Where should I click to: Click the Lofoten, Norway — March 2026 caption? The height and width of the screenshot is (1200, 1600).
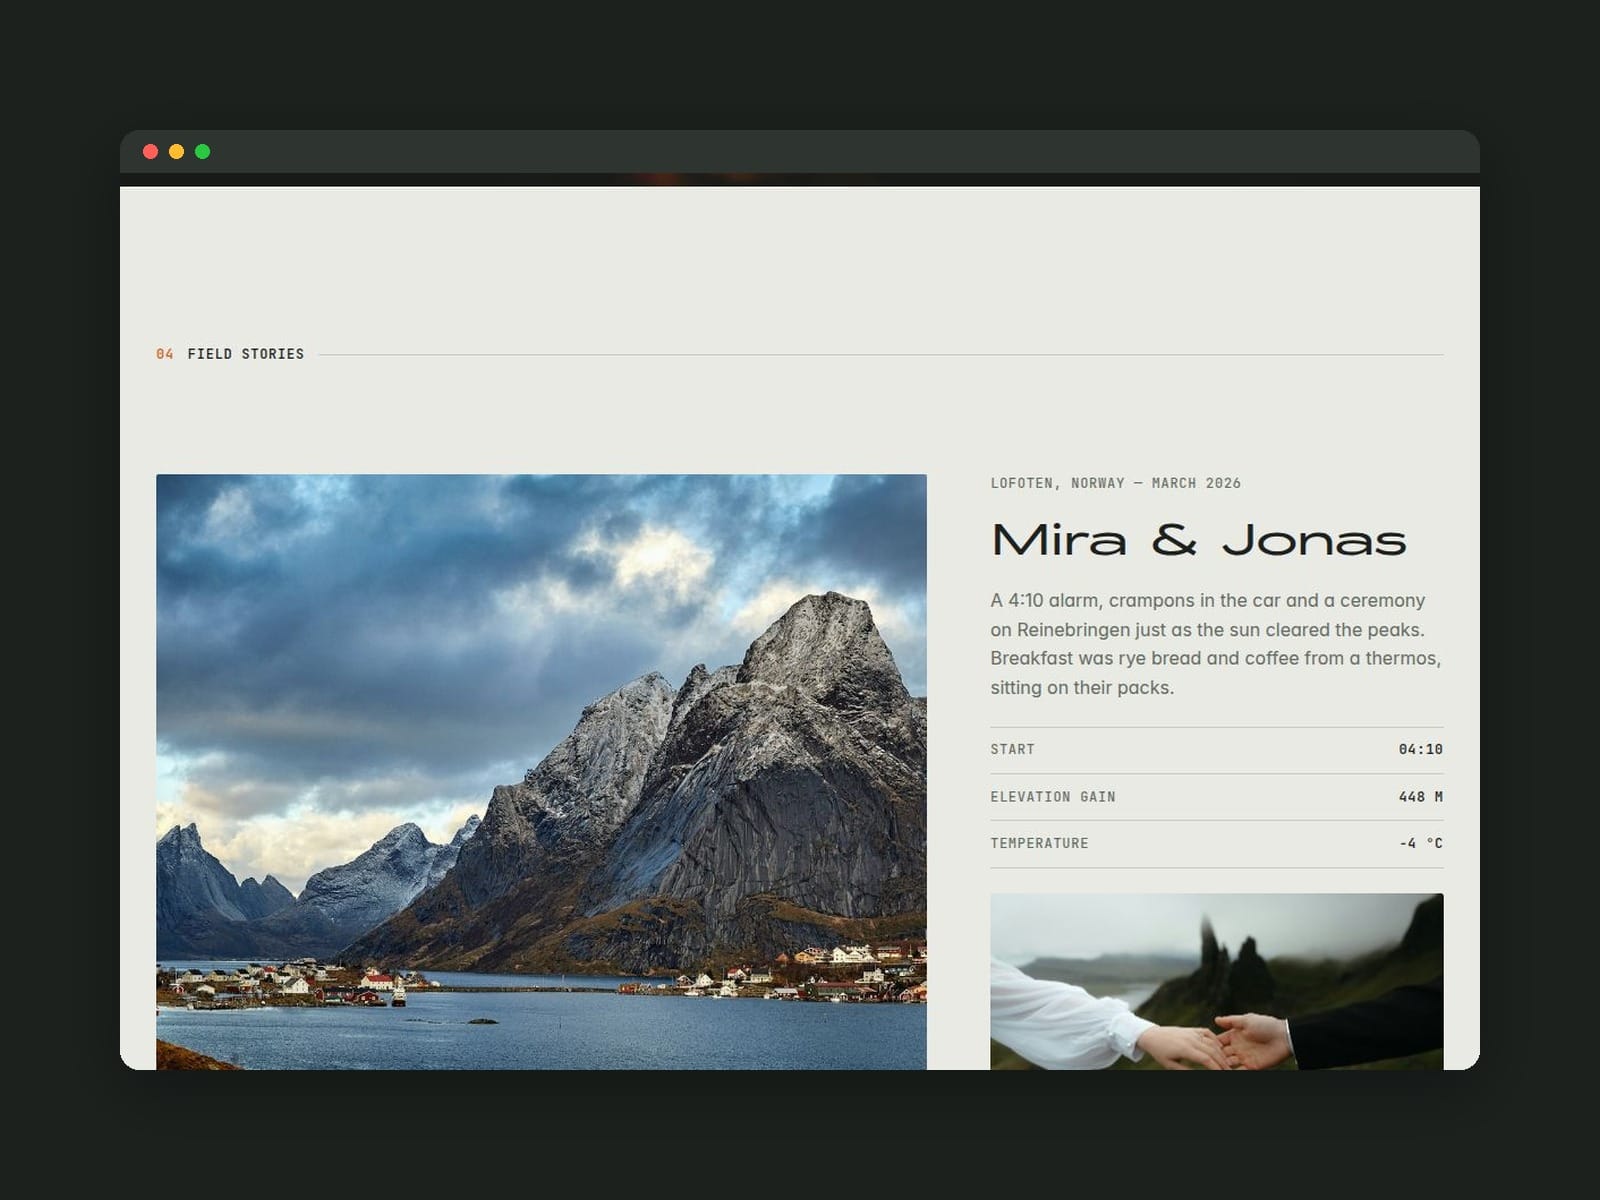click(x=1115, y=483)
